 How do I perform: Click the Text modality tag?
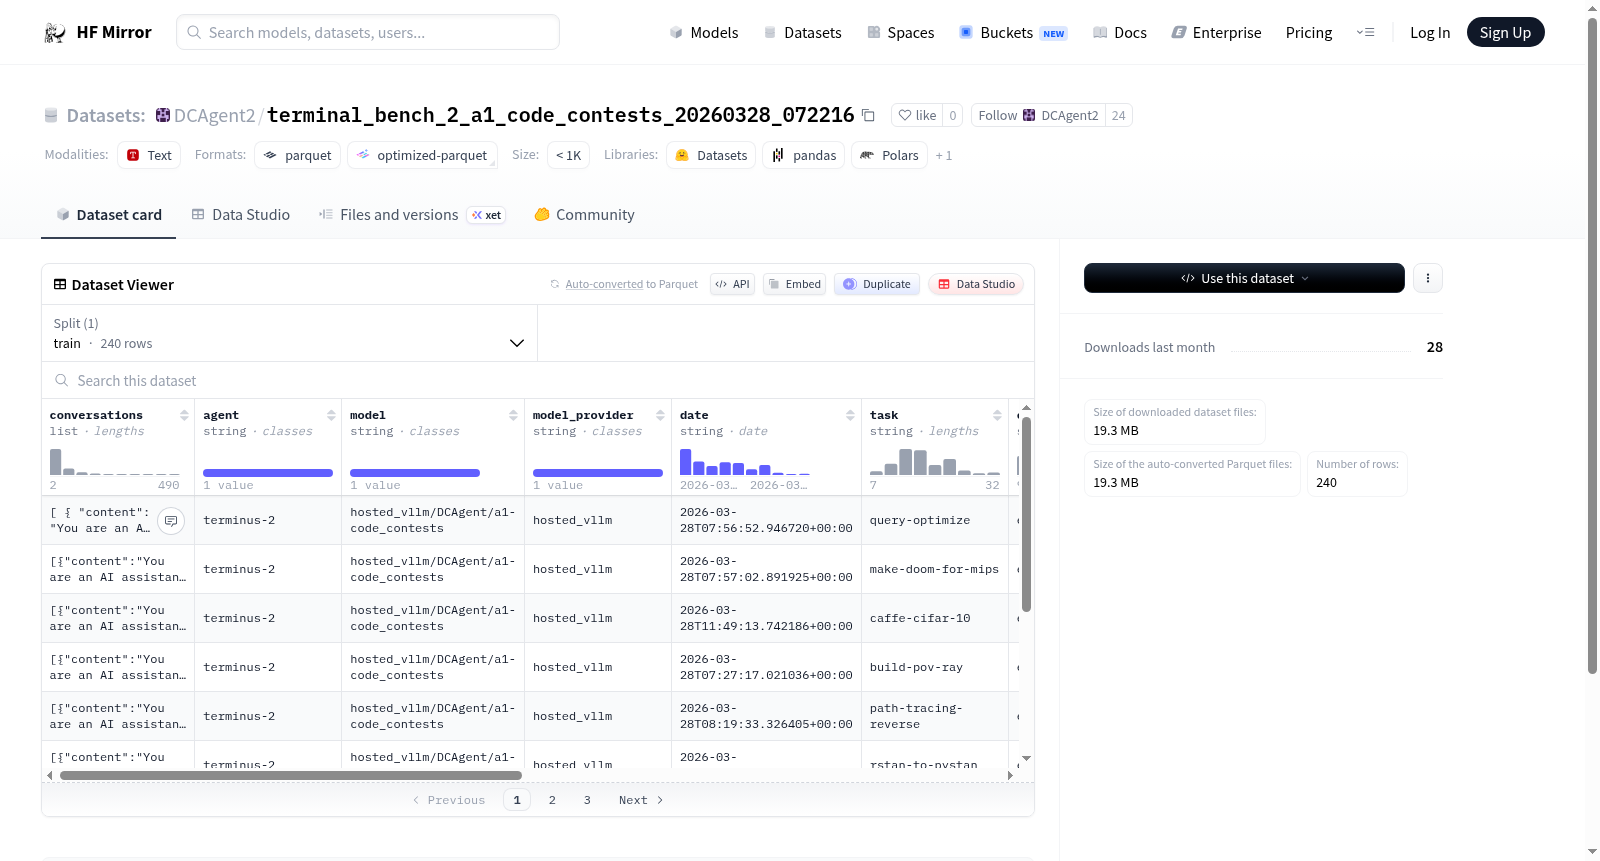pos(149,155)
